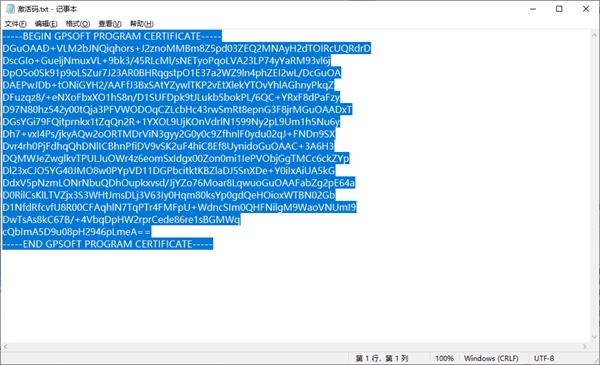The image size is (600, 365).
Task: Click the line starting with D0RilCsKlLTVZjx
Action: point(169,195)
